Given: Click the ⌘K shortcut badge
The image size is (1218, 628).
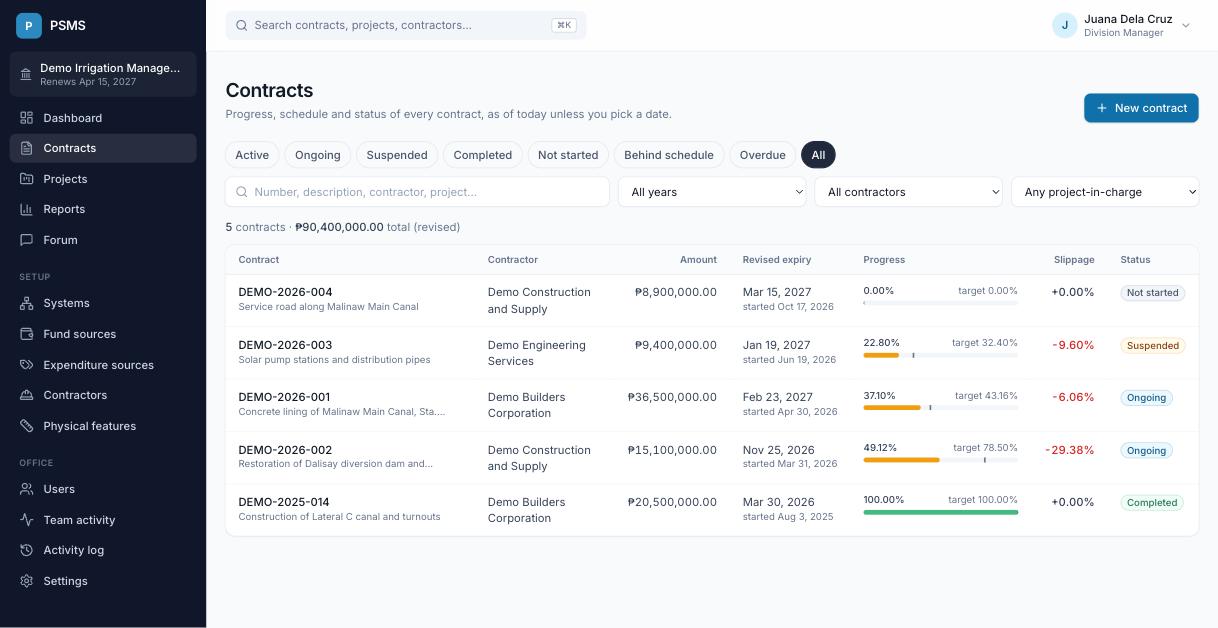Looking at the screenshot, I should pos(564,25).
